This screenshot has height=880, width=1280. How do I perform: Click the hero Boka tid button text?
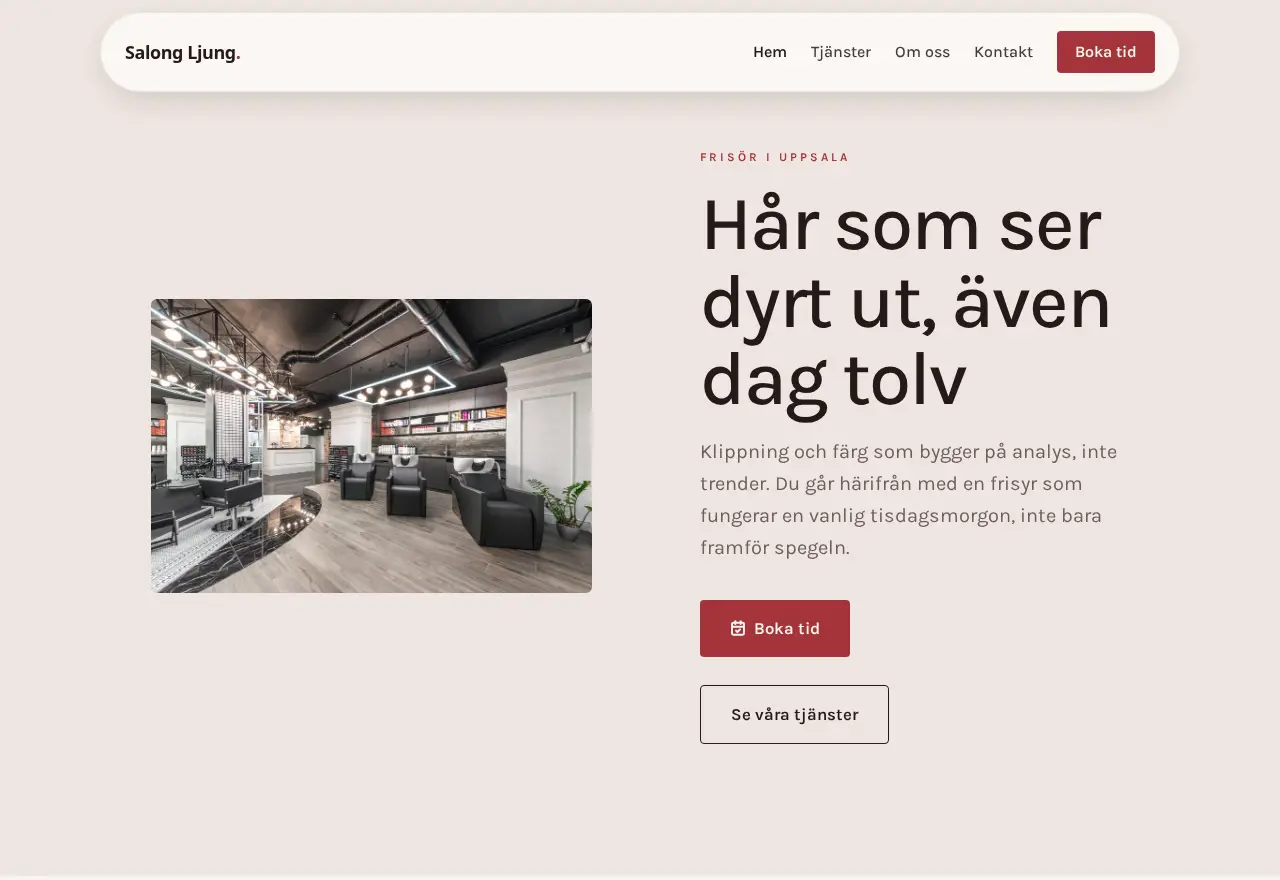pos(787,629)
